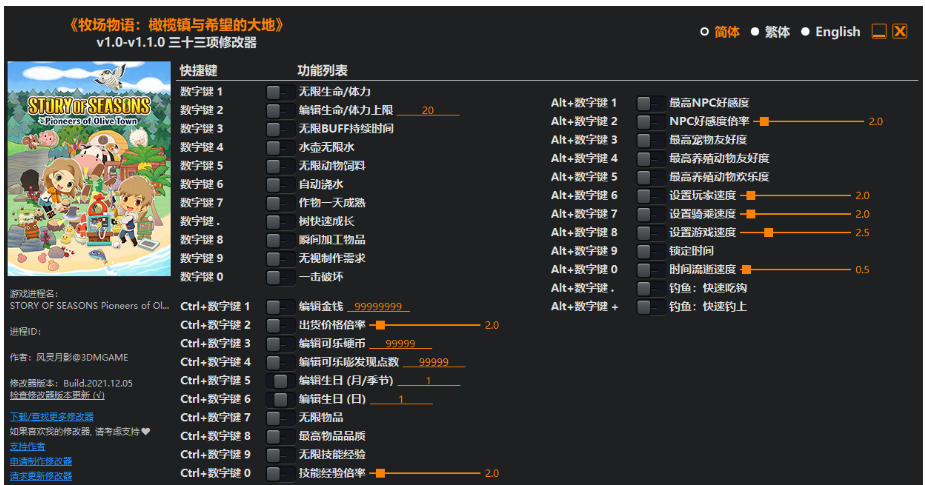Click the 功能列表 column header
The width and height of the screenshot is (925, 485).
click(322, 71)
